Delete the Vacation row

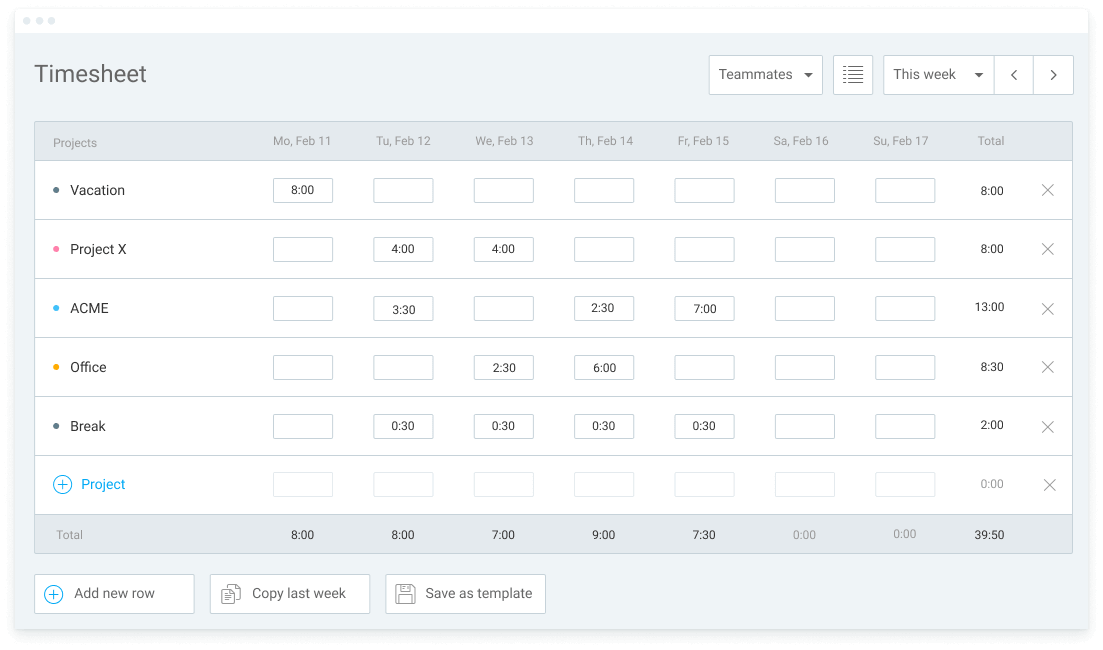pos(1047,190)
